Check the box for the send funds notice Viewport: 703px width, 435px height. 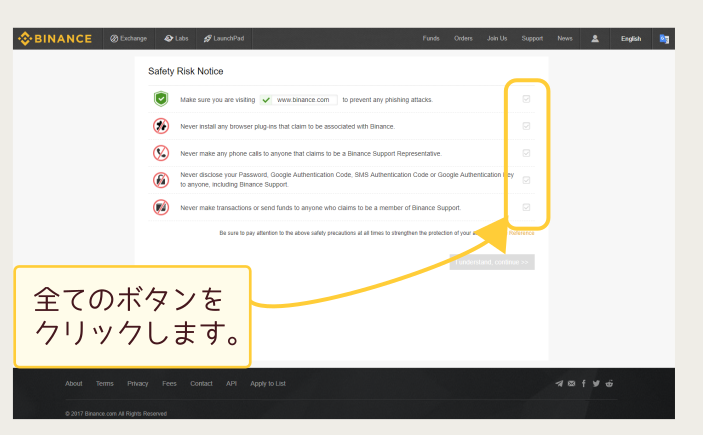526,207
